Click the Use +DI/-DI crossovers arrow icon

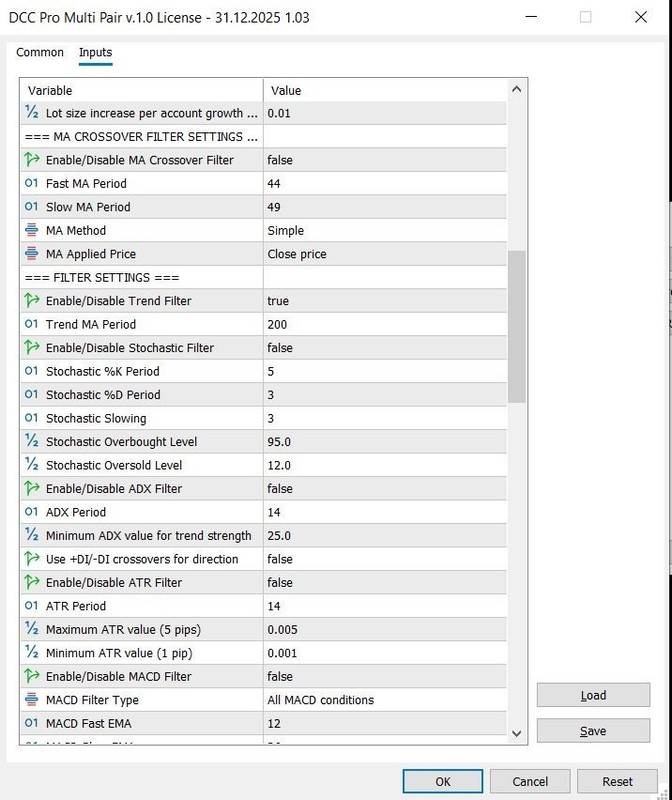click(x=32, y=559)
